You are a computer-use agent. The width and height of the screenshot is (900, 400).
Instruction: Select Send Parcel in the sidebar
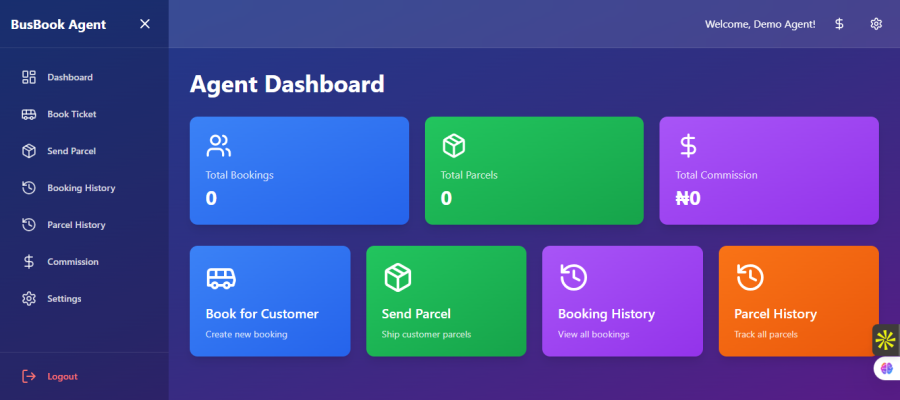[x=71, y=151]
